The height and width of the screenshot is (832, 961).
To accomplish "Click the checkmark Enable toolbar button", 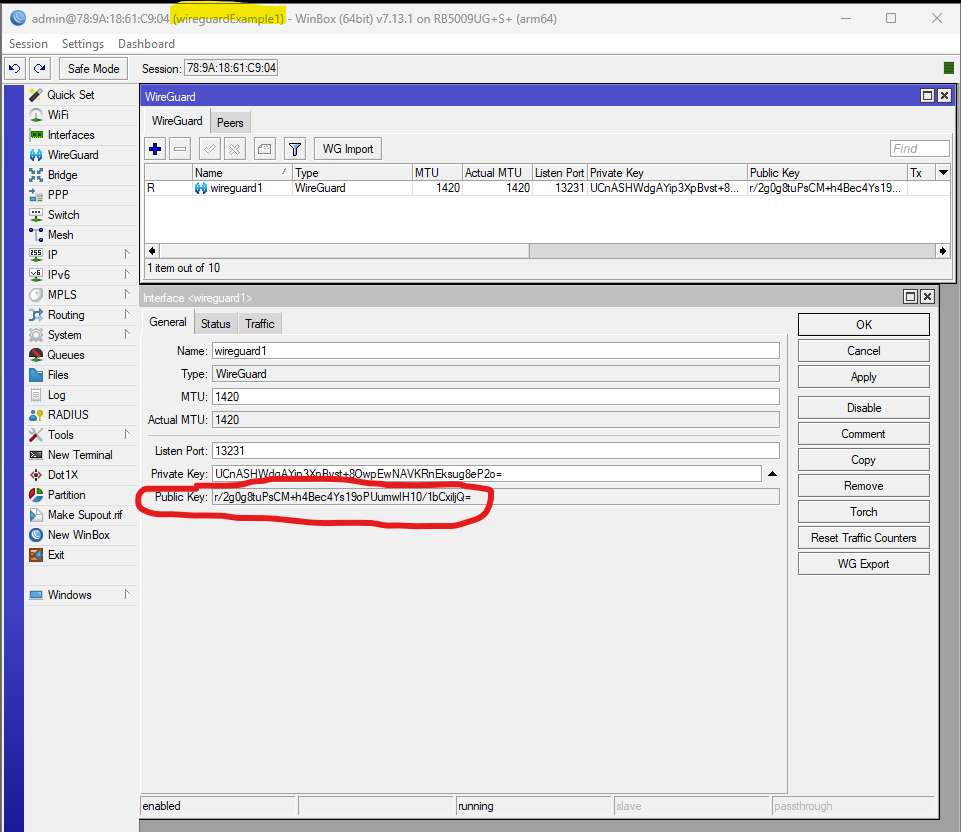I will [210, 149].
